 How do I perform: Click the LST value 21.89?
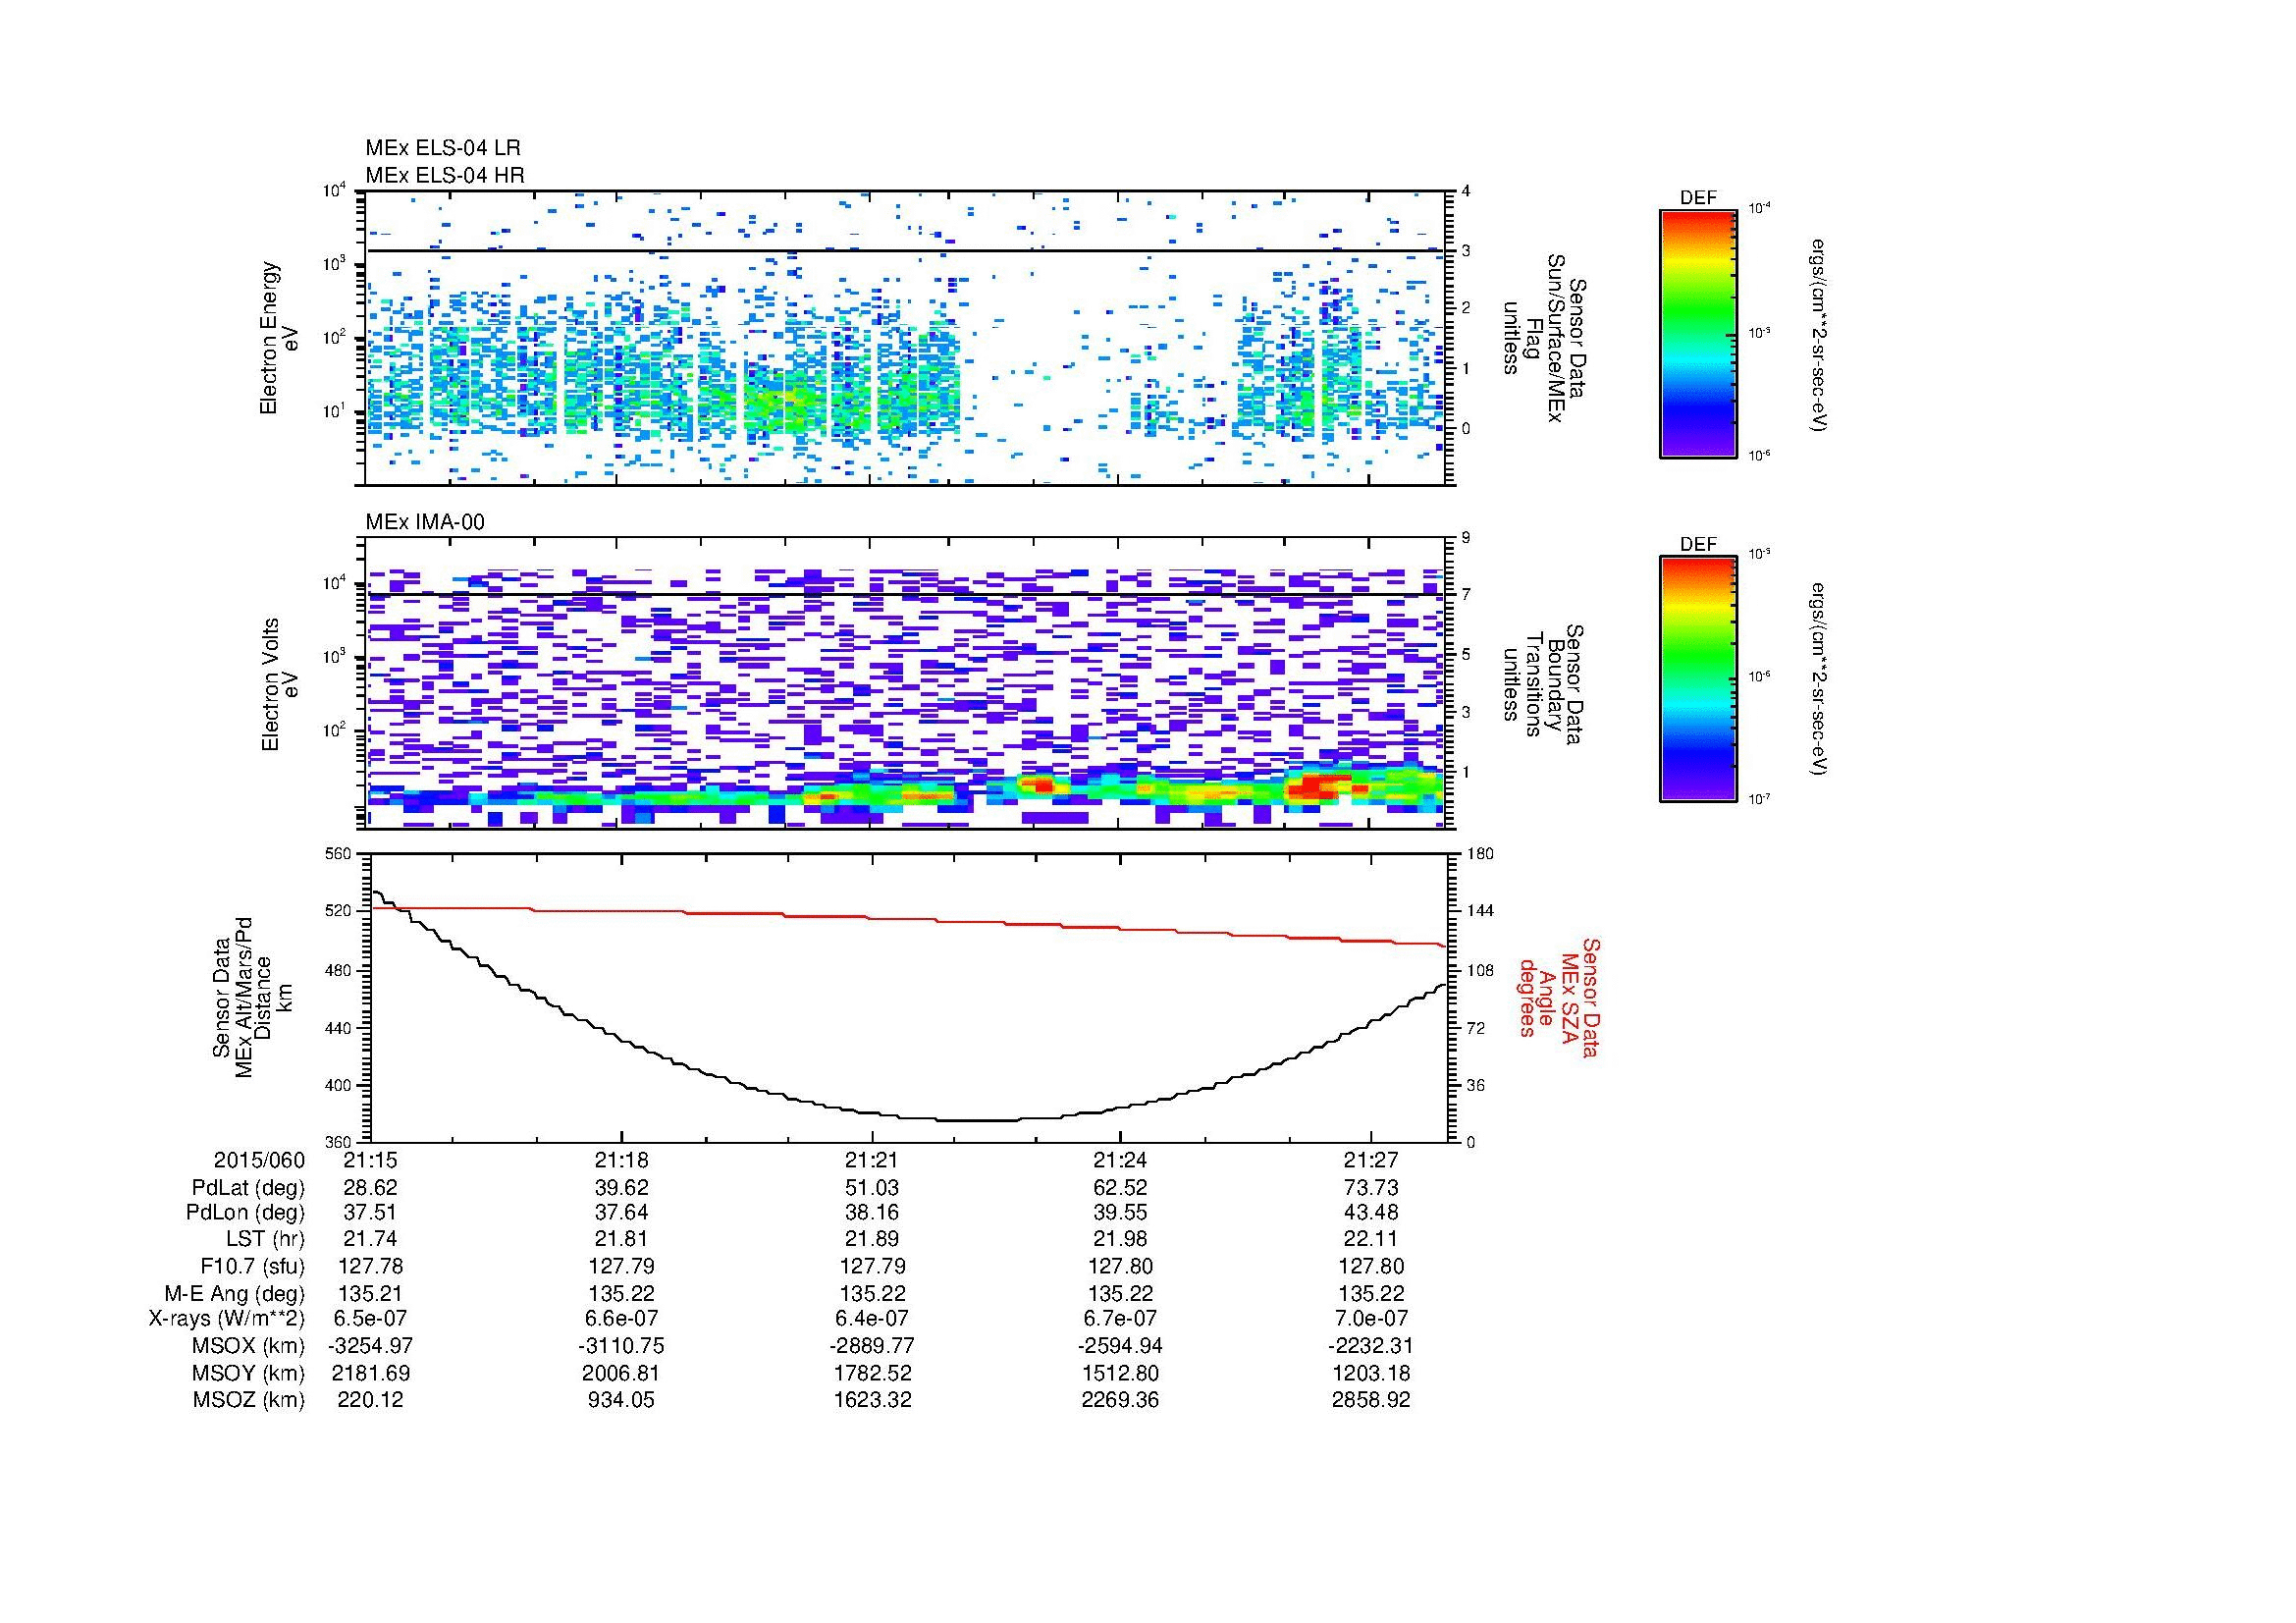tap(871, 1240)
